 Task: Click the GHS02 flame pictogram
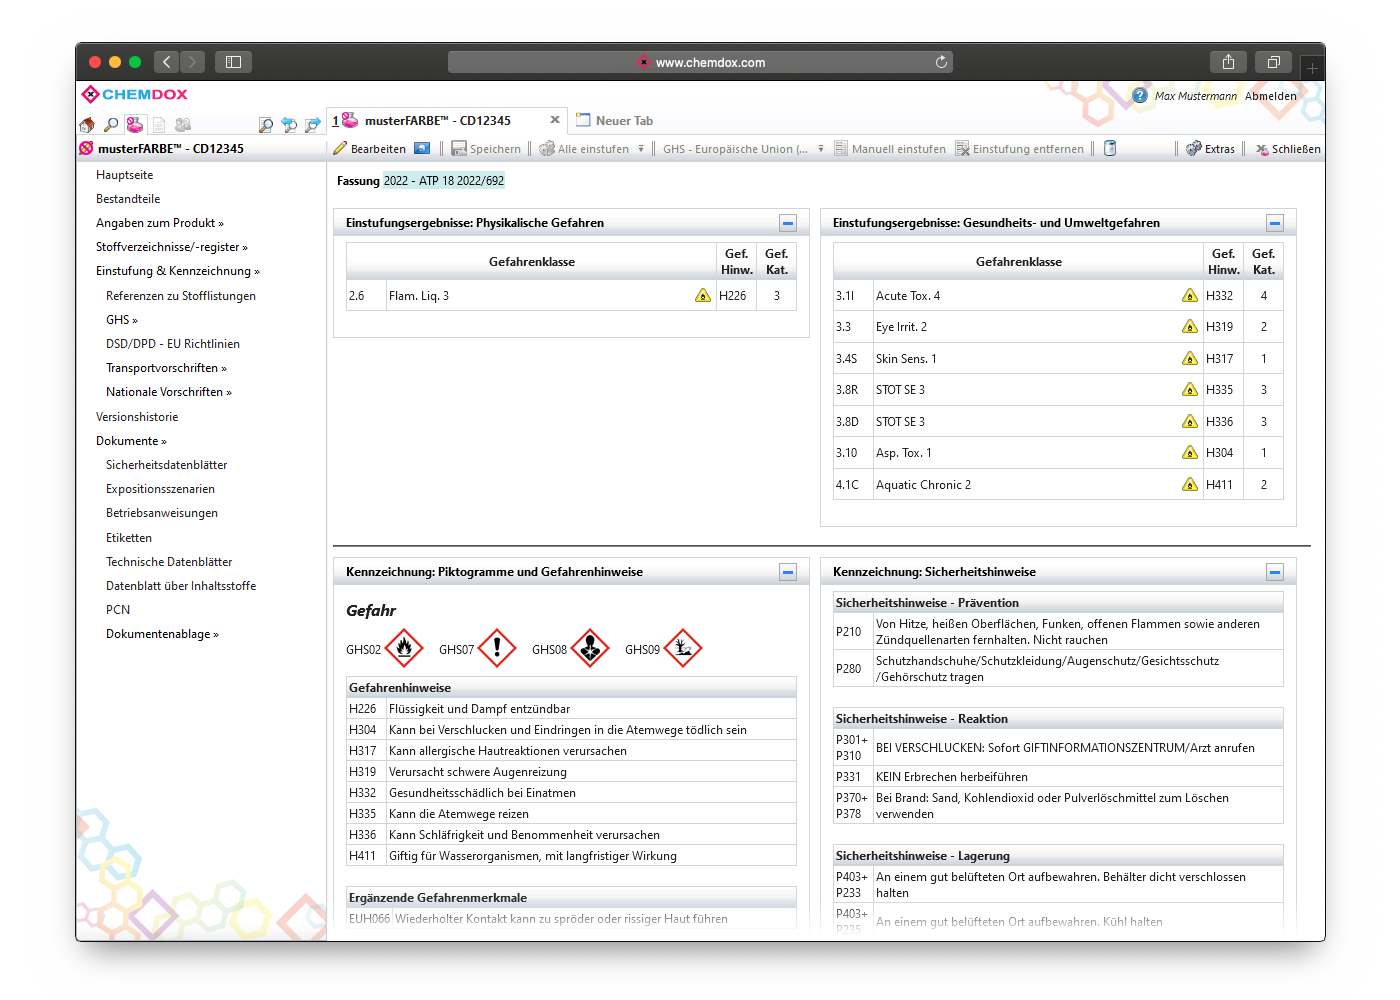click(404, 649)
